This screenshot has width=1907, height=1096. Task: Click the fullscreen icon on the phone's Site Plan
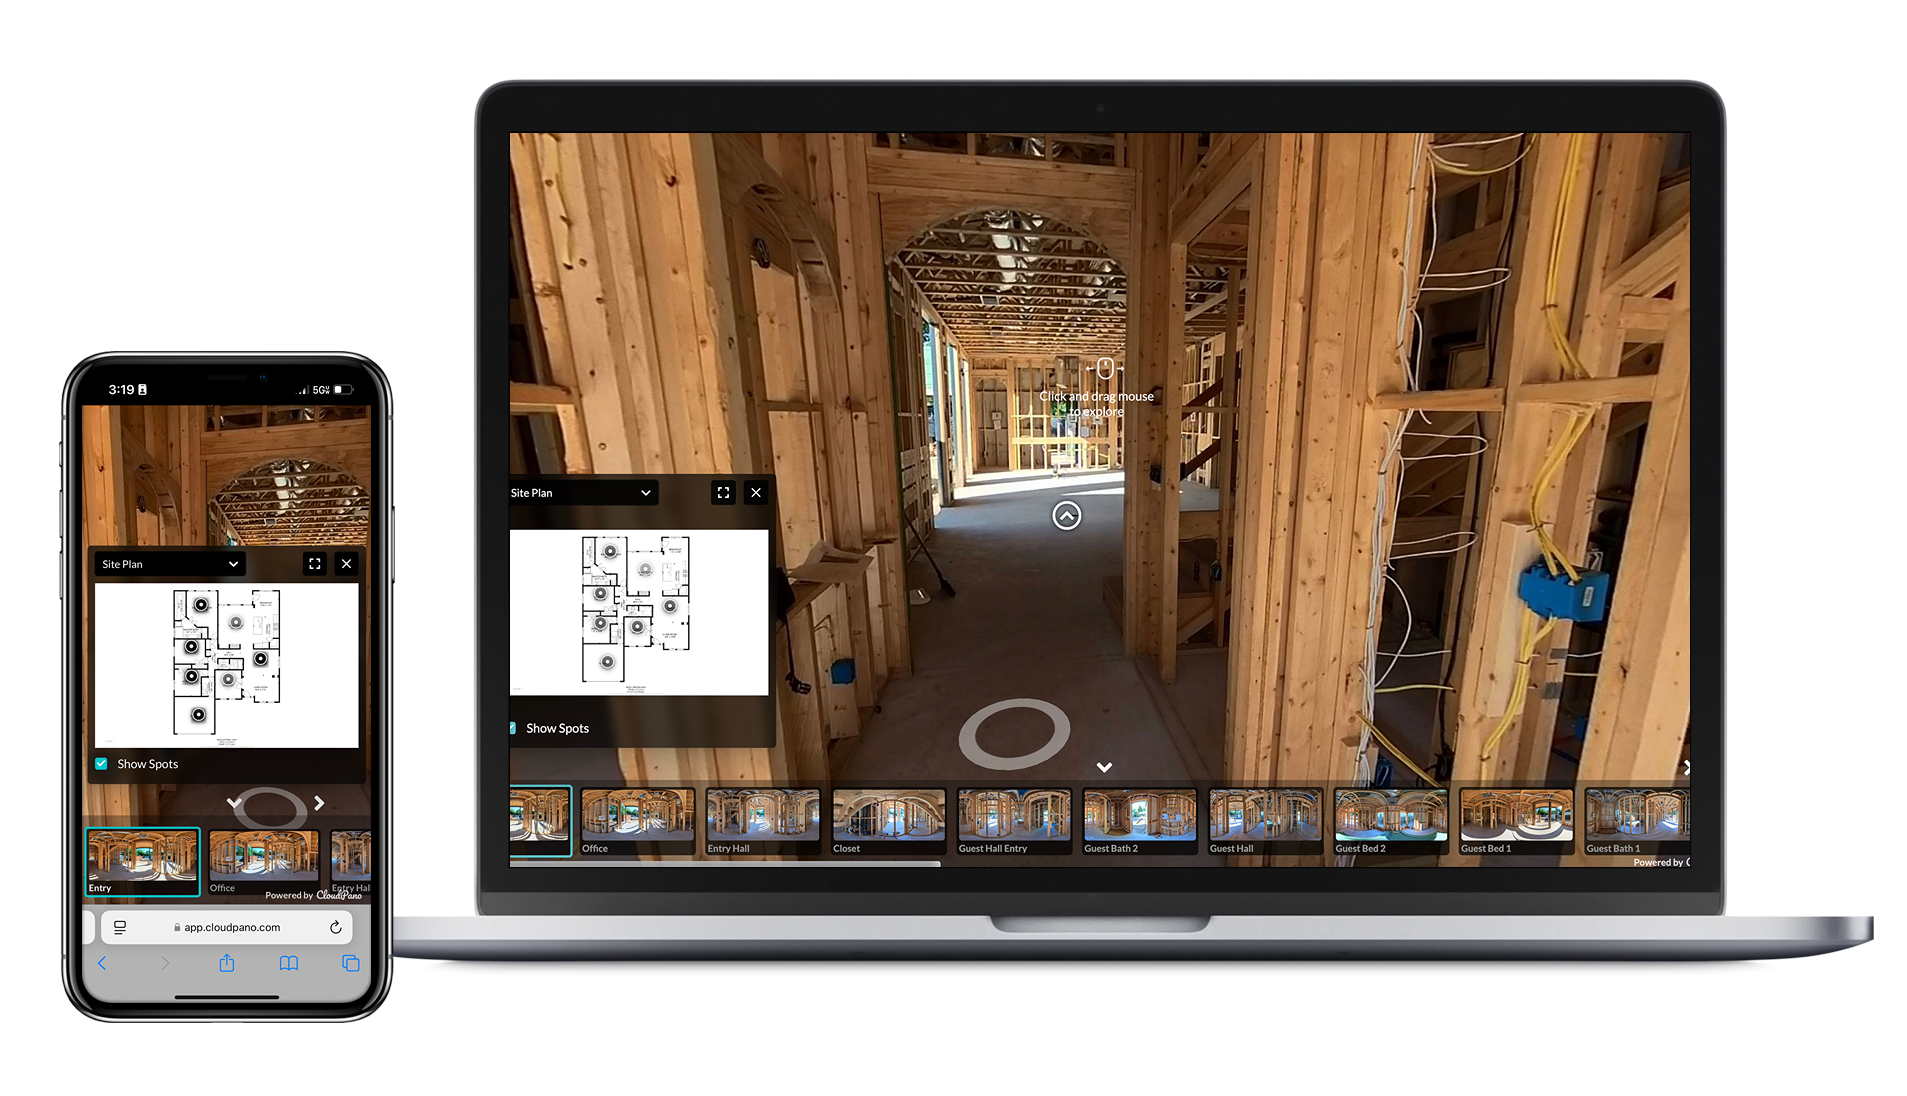click(315, 564)
